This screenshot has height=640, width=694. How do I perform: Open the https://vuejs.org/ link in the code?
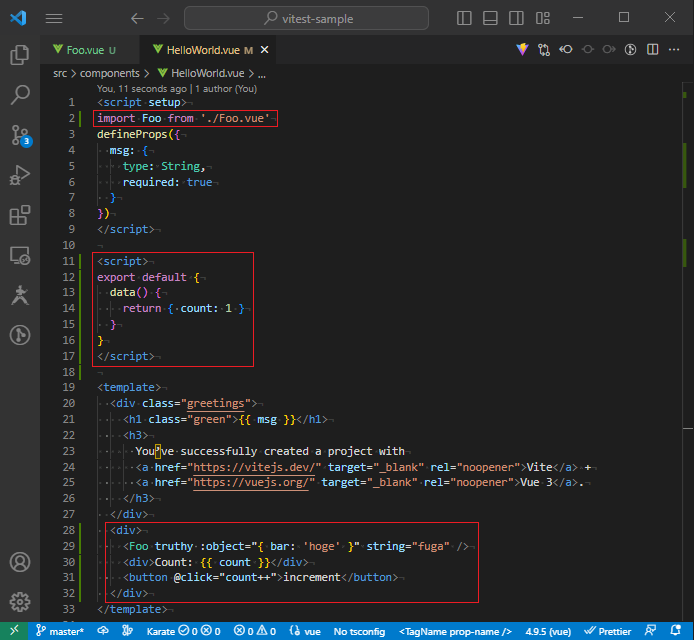click(251, 482)
